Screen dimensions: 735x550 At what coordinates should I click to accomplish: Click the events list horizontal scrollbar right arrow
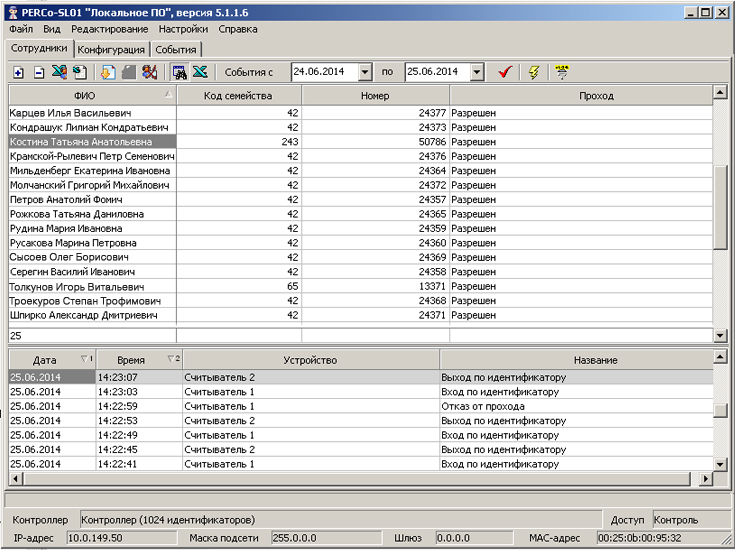(704, 479)
